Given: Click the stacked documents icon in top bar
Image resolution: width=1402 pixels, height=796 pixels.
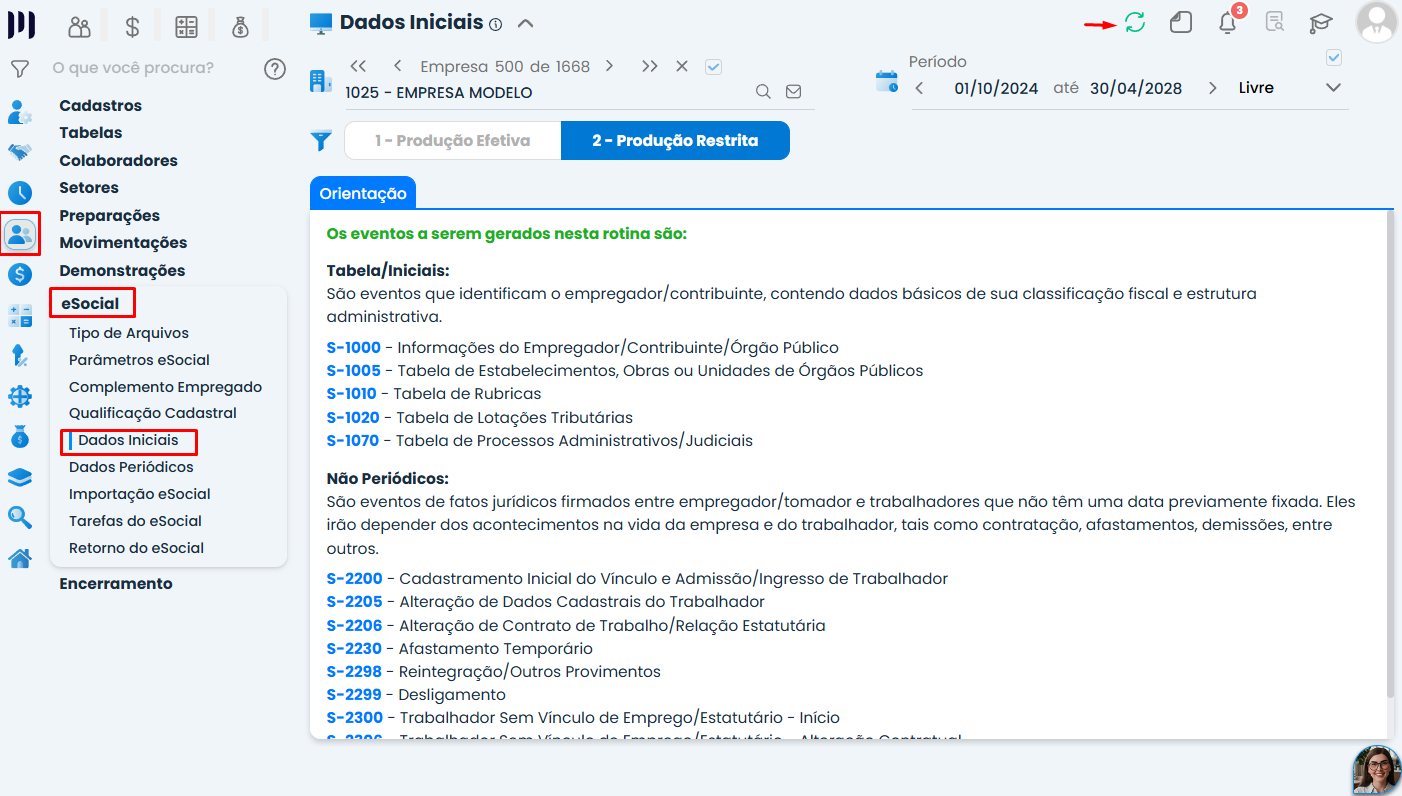Looking at the screenshot, I should (x=1181, y=22).
